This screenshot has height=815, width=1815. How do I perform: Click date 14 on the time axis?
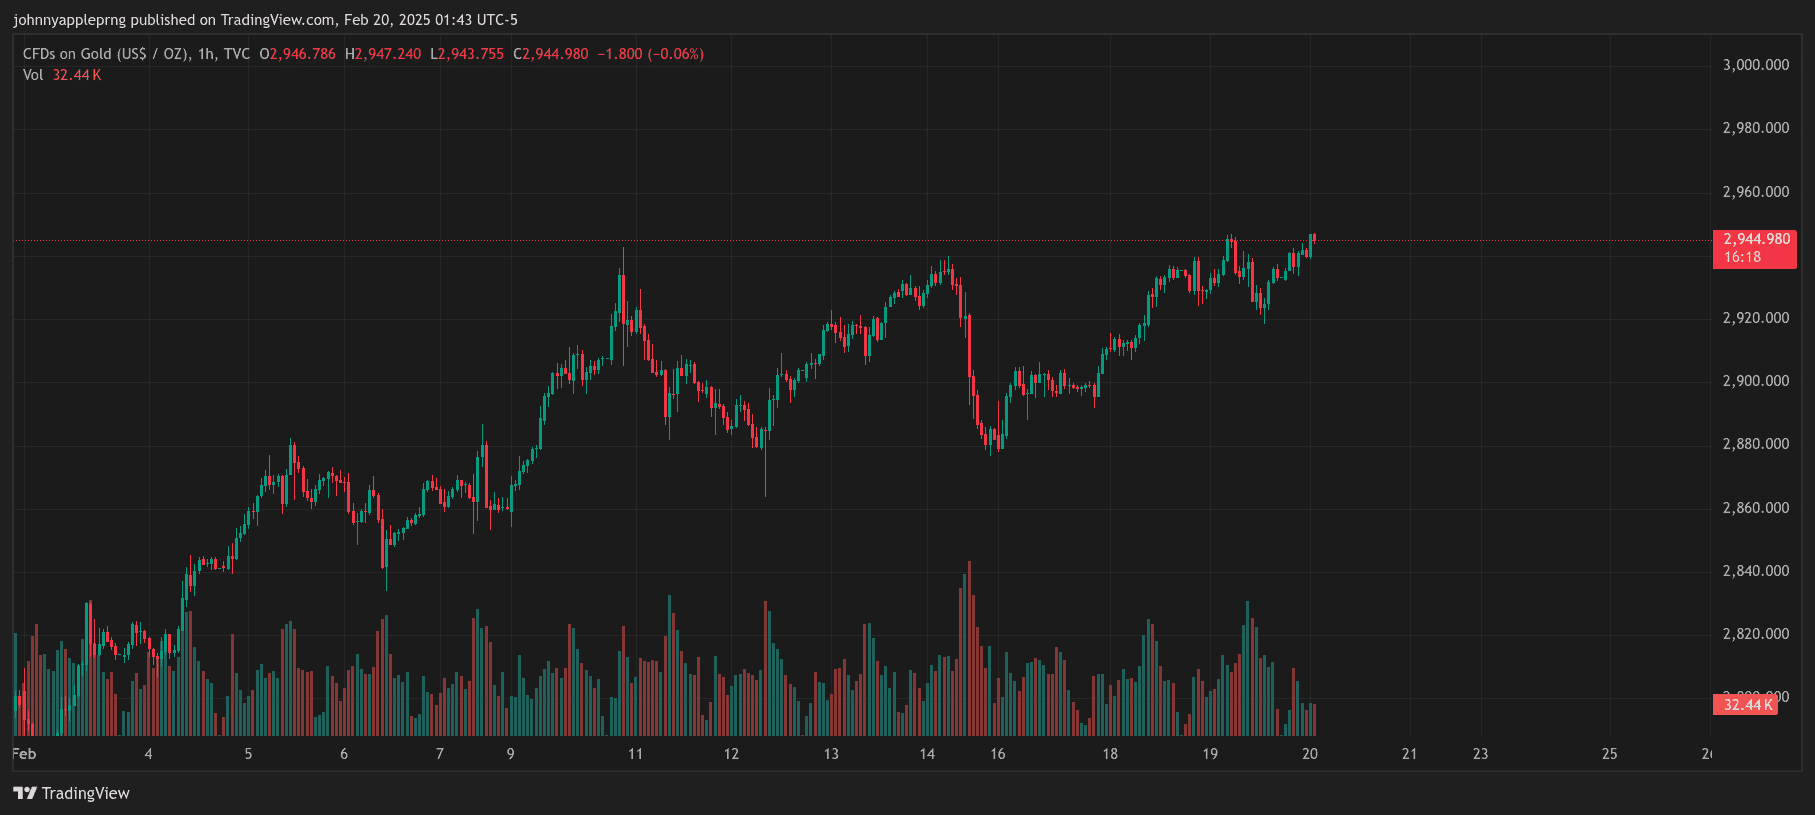tap(927, 754)
